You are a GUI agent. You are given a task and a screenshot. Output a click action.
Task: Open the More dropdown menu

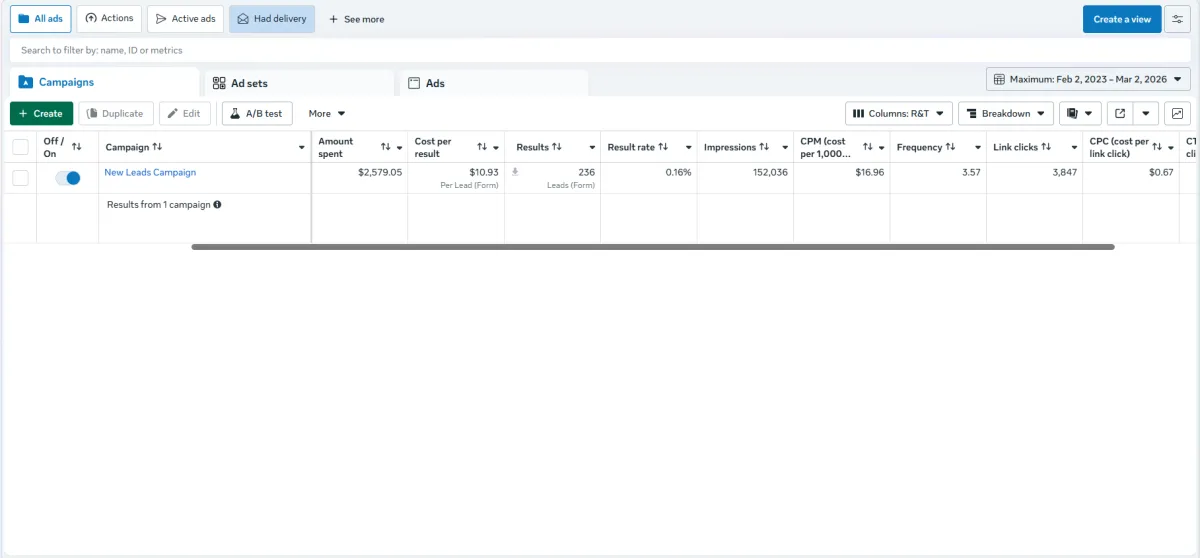[327, 114]
